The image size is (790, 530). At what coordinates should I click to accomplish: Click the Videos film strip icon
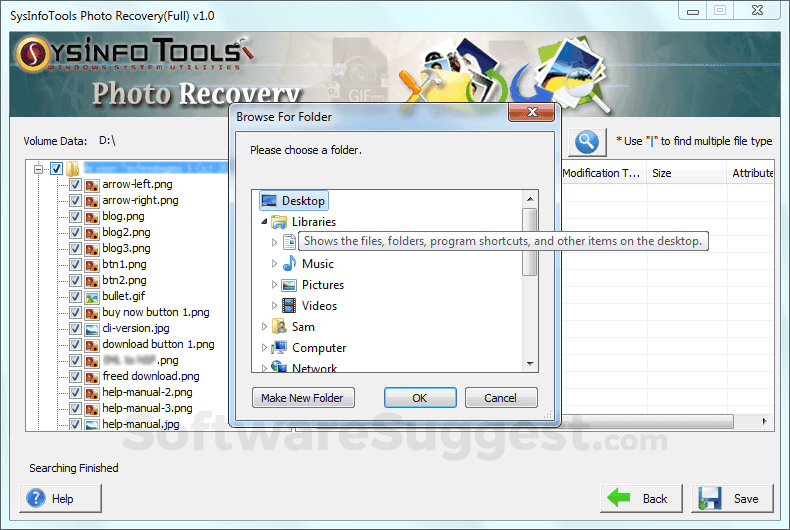[x=289, y=305]
